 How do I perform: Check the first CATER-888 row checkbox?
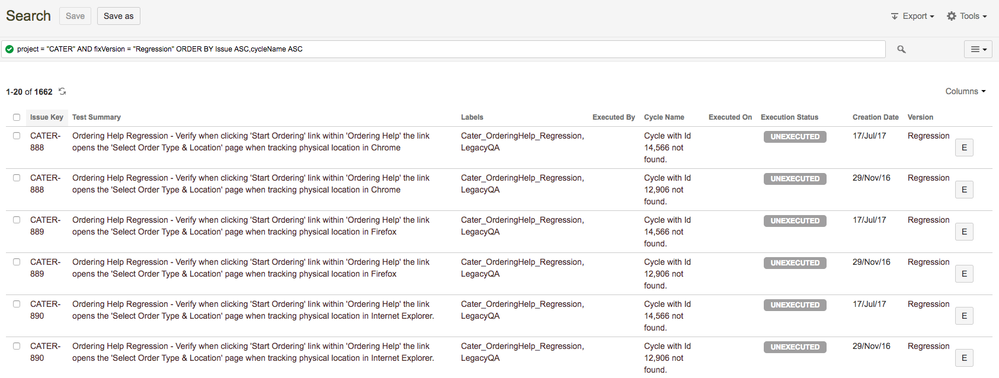point(17,136)
